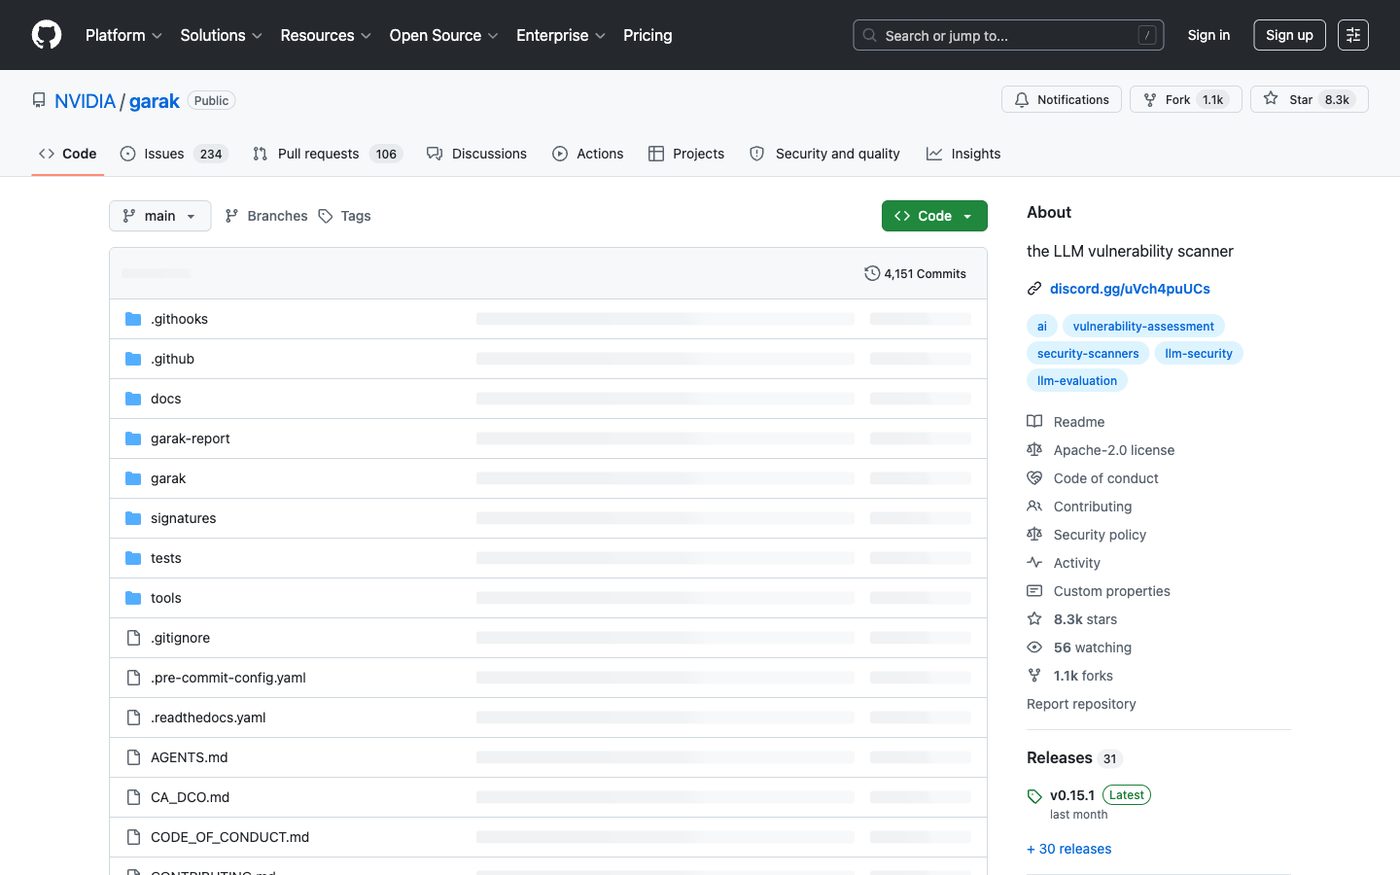
Task: Click Sign in
Action: (1209, 35)
